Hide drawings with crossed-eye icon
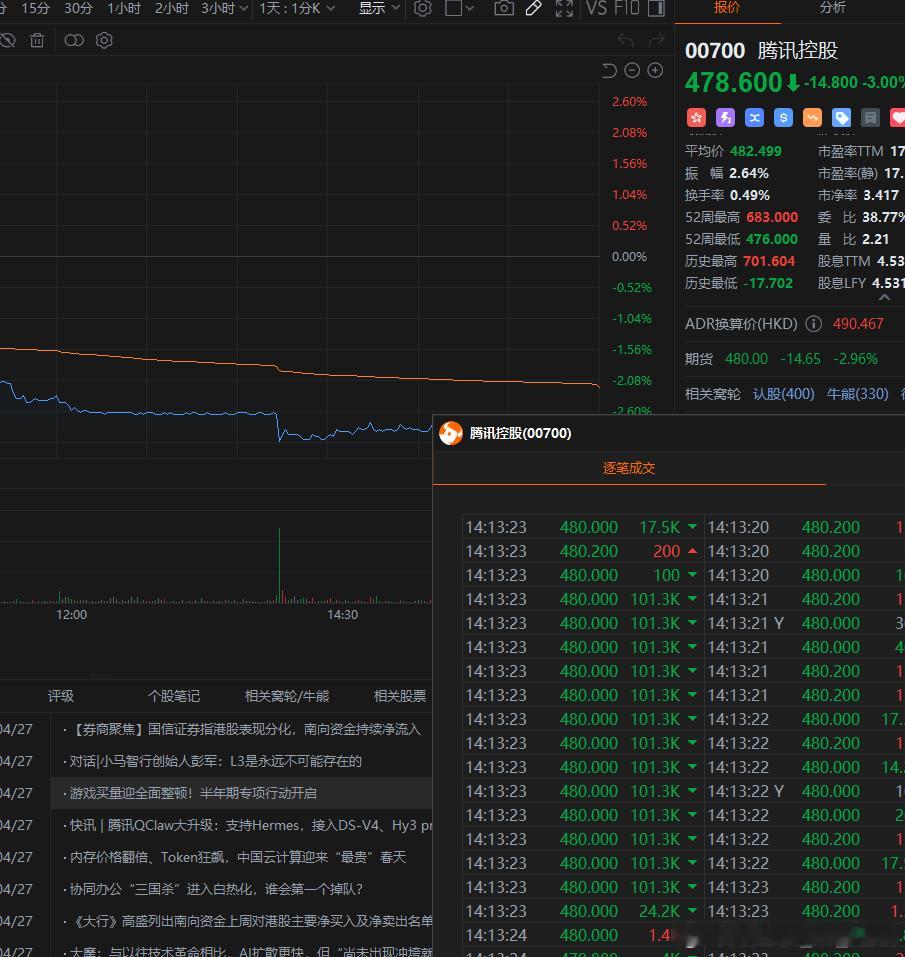The height and width of the screenshot is (957, 905). click(x=7, y=40)
